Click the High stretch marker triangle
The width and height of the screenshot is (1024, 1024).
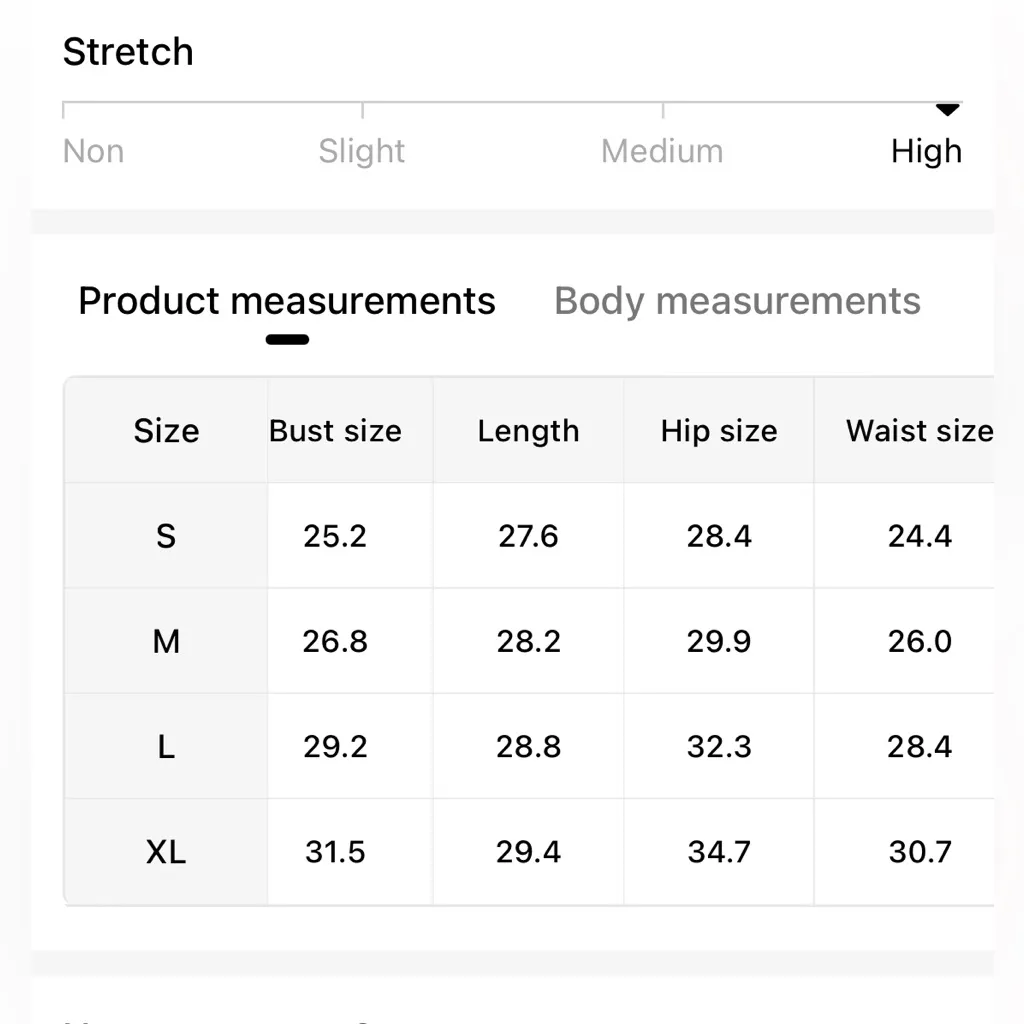947,110
